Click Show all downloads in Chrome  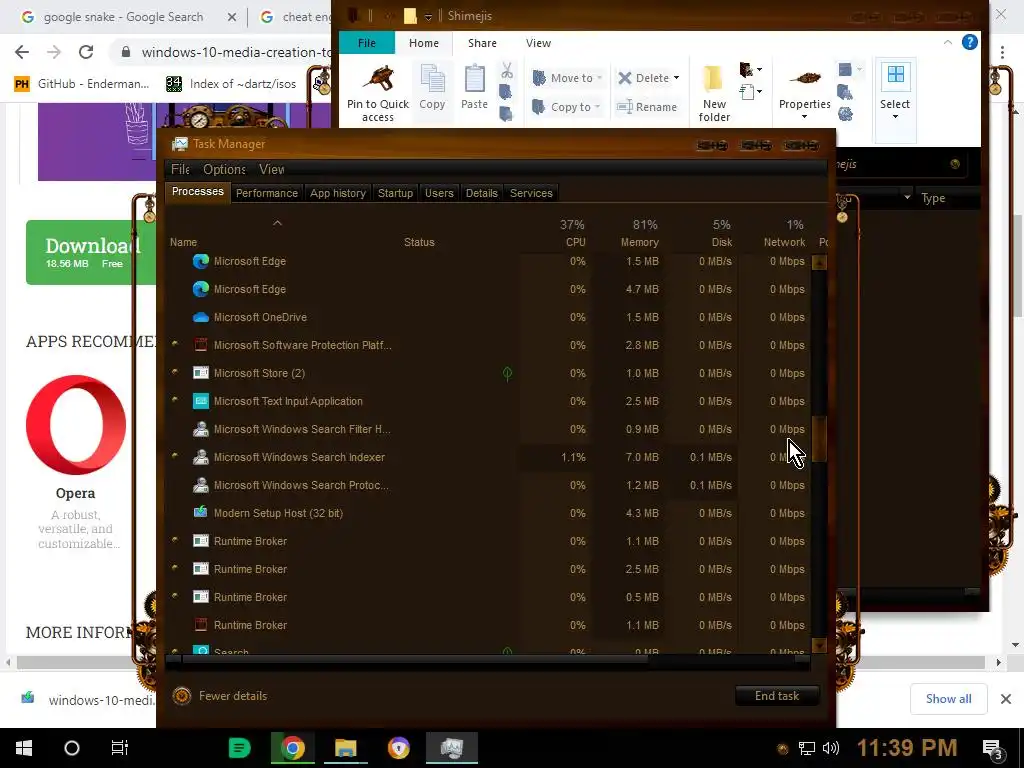pos(948,699)
